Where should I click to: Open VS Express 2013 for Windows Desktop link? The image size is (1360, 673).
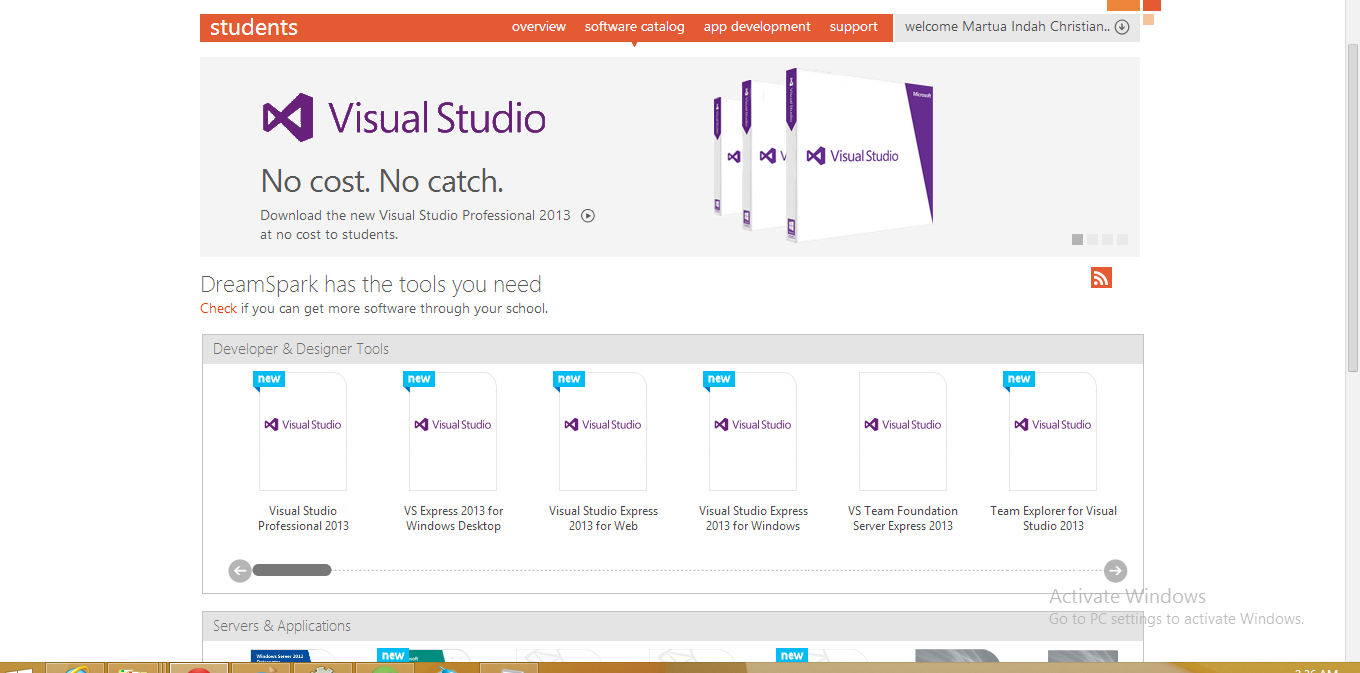click(x=453, y=518)
